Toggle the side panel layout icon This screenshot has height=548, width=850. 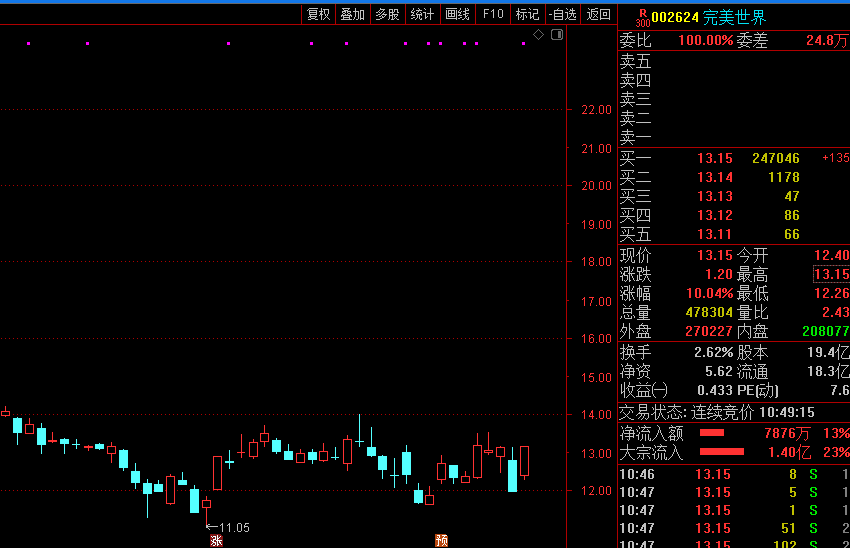pos(557,35)
